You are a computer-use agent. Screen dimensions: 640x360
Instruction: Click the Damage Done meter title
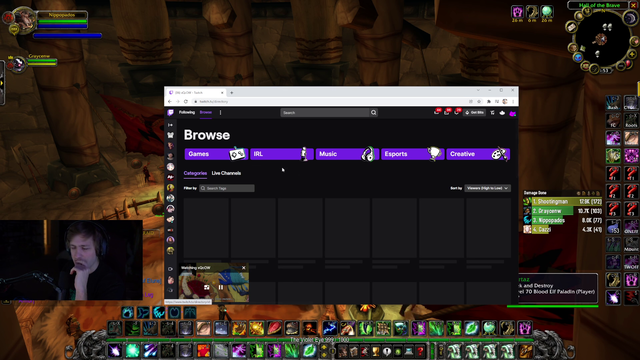pyautogui.click(x=535, y=193)
